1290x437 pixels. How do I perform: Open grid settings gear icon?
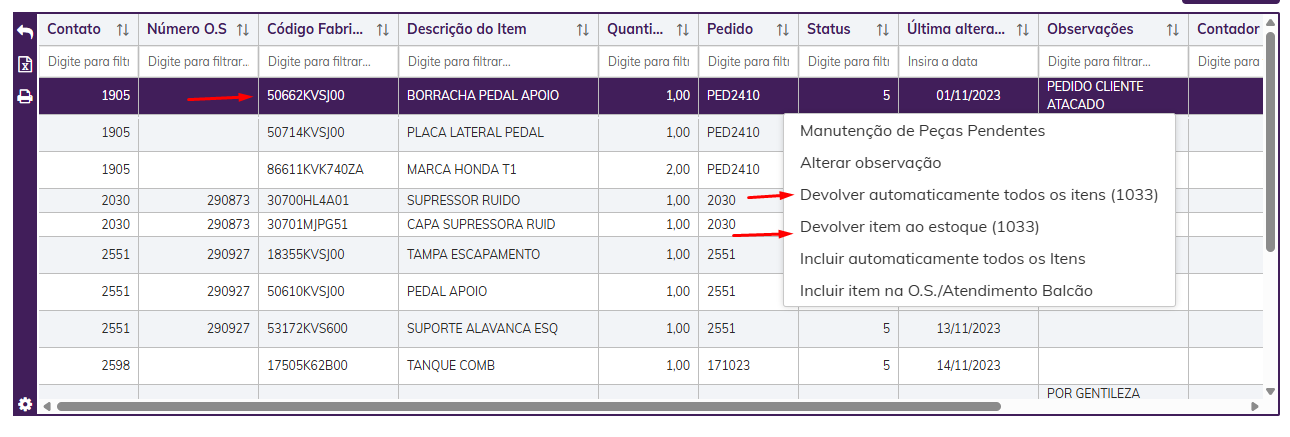coord(25,404)
